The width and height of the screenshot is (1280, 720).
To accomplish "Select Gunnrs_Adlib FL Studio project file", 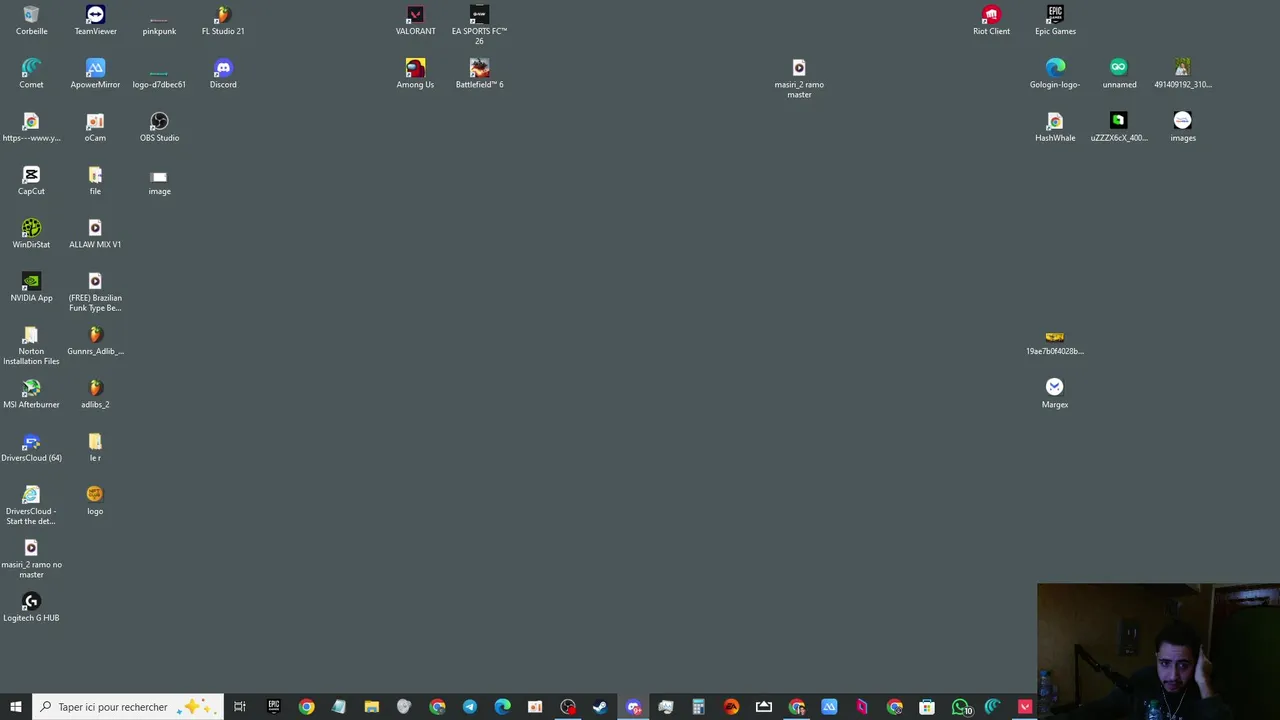I will [x=95, y=340].
